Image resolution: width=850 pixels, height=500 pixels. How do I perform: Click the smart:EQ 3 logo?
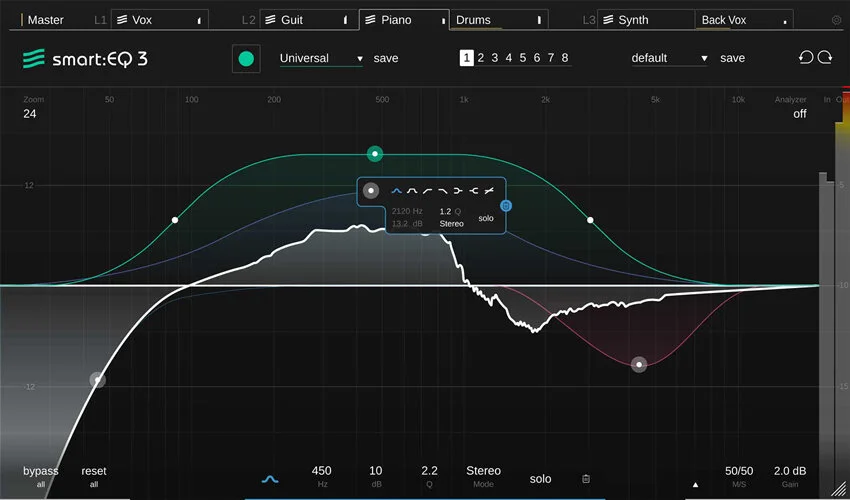(85, 59)
